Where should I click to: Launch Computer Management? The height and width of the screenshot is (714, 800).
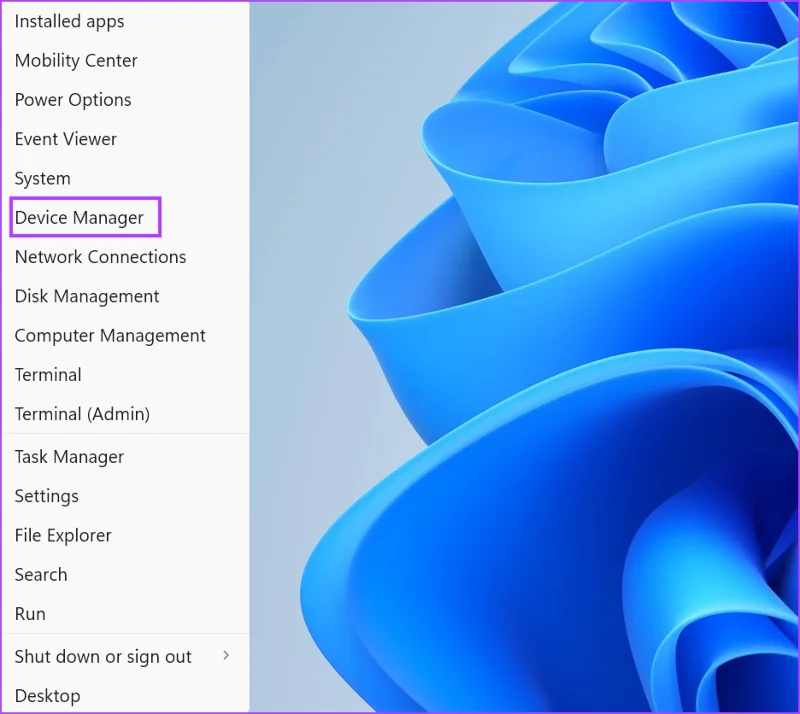(110, 335)
